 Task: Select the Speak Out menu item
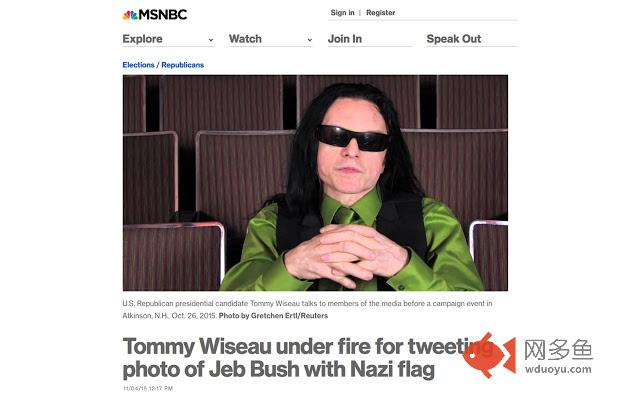pyautogui.click(x=454, y=39)
